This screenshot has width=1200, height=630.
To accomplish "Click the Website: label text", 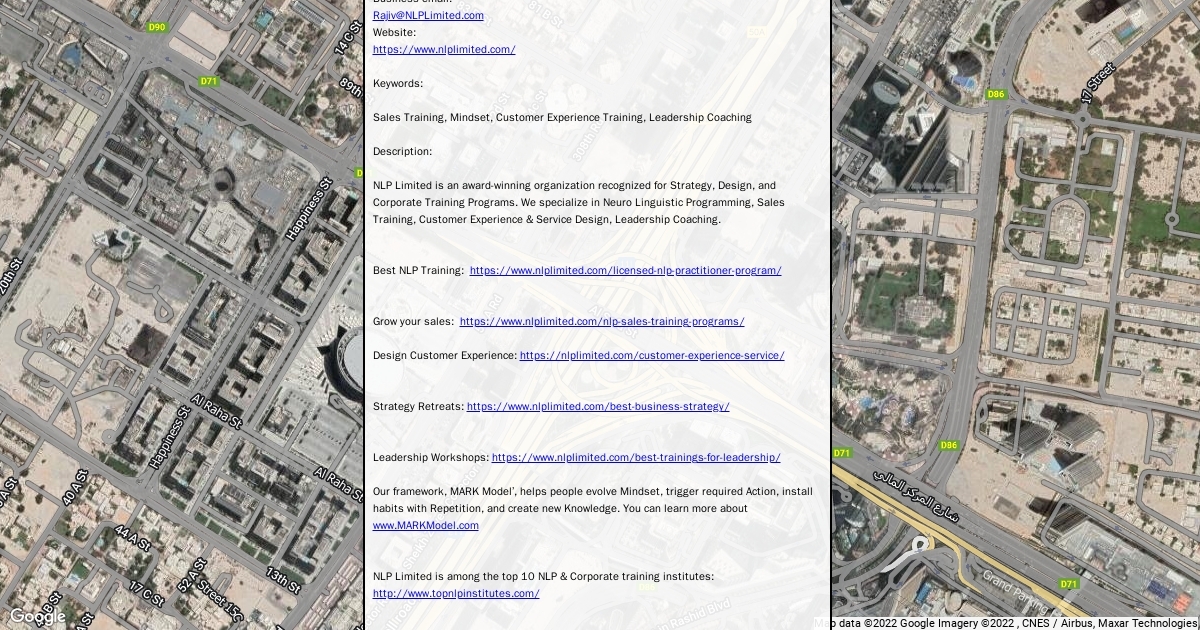I will [394, 32].
